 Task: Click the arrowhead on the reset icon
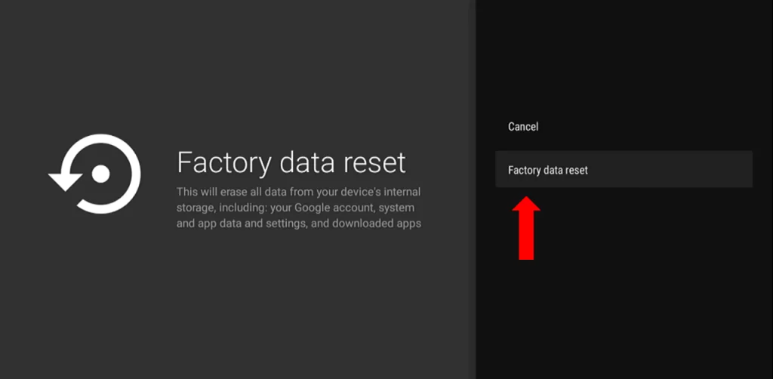point(64,181)
